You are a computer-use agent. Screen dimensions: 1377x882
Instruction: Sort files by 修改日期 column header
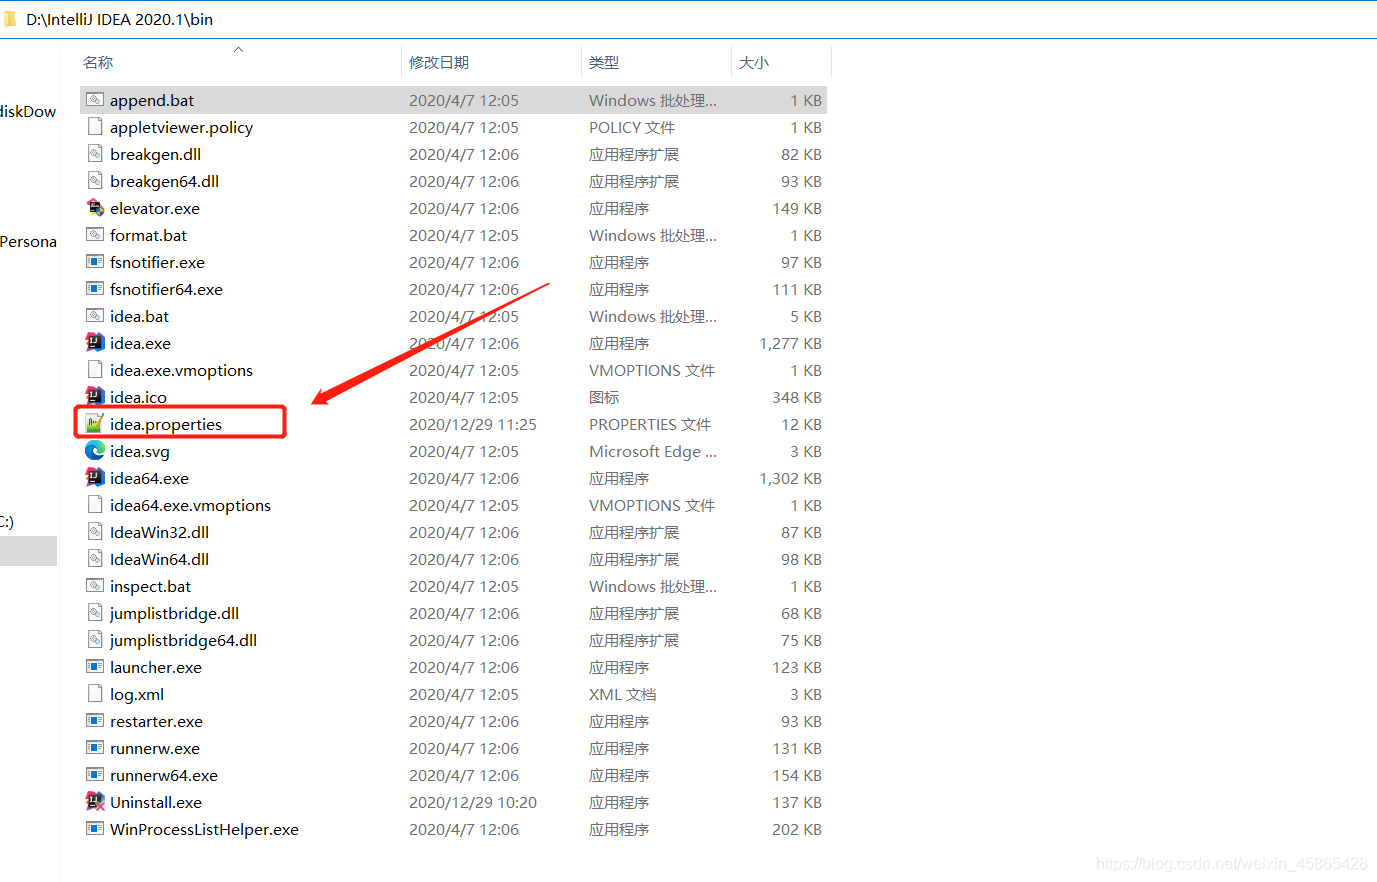point(439,62)
